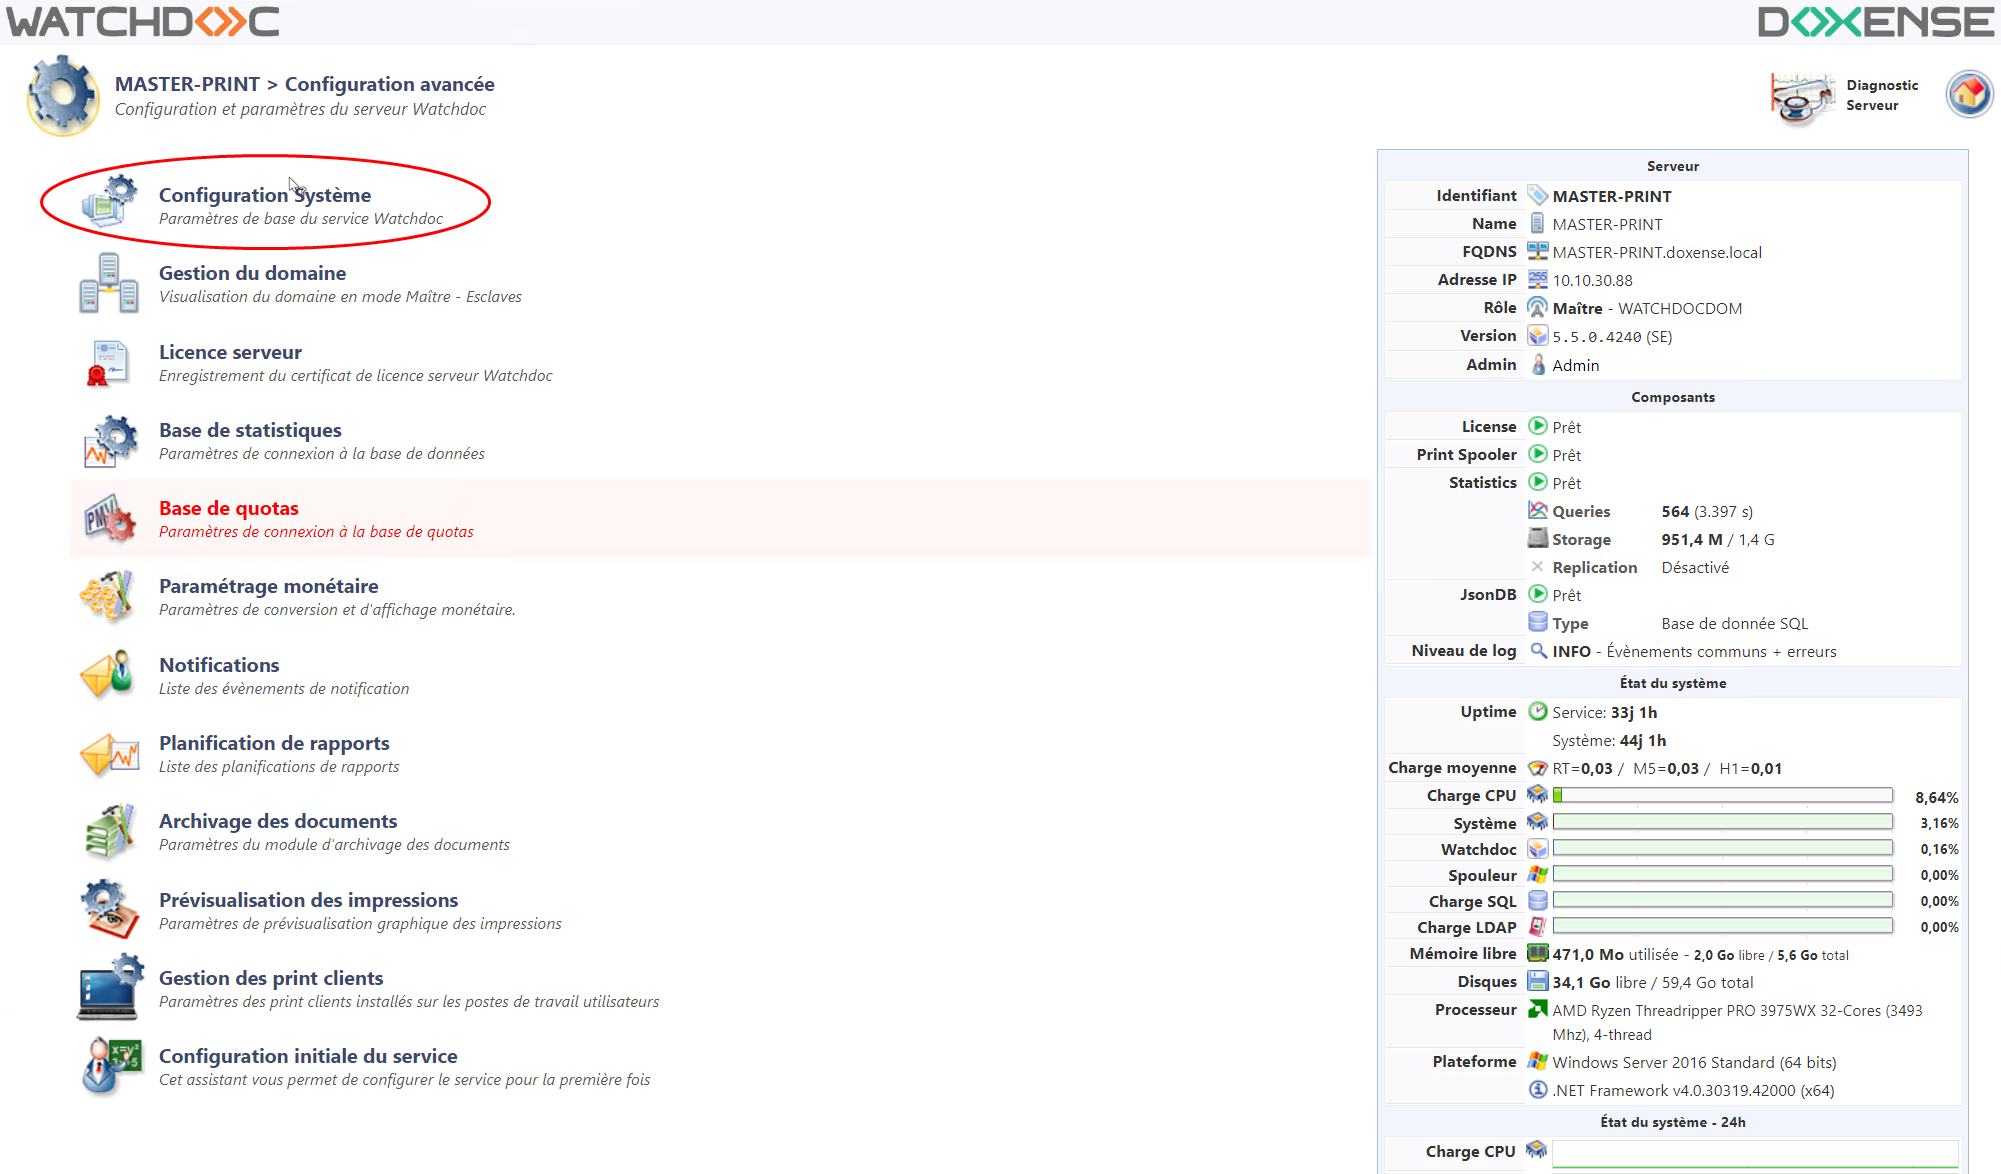Click the Base de quotas icon

point(109,519)
